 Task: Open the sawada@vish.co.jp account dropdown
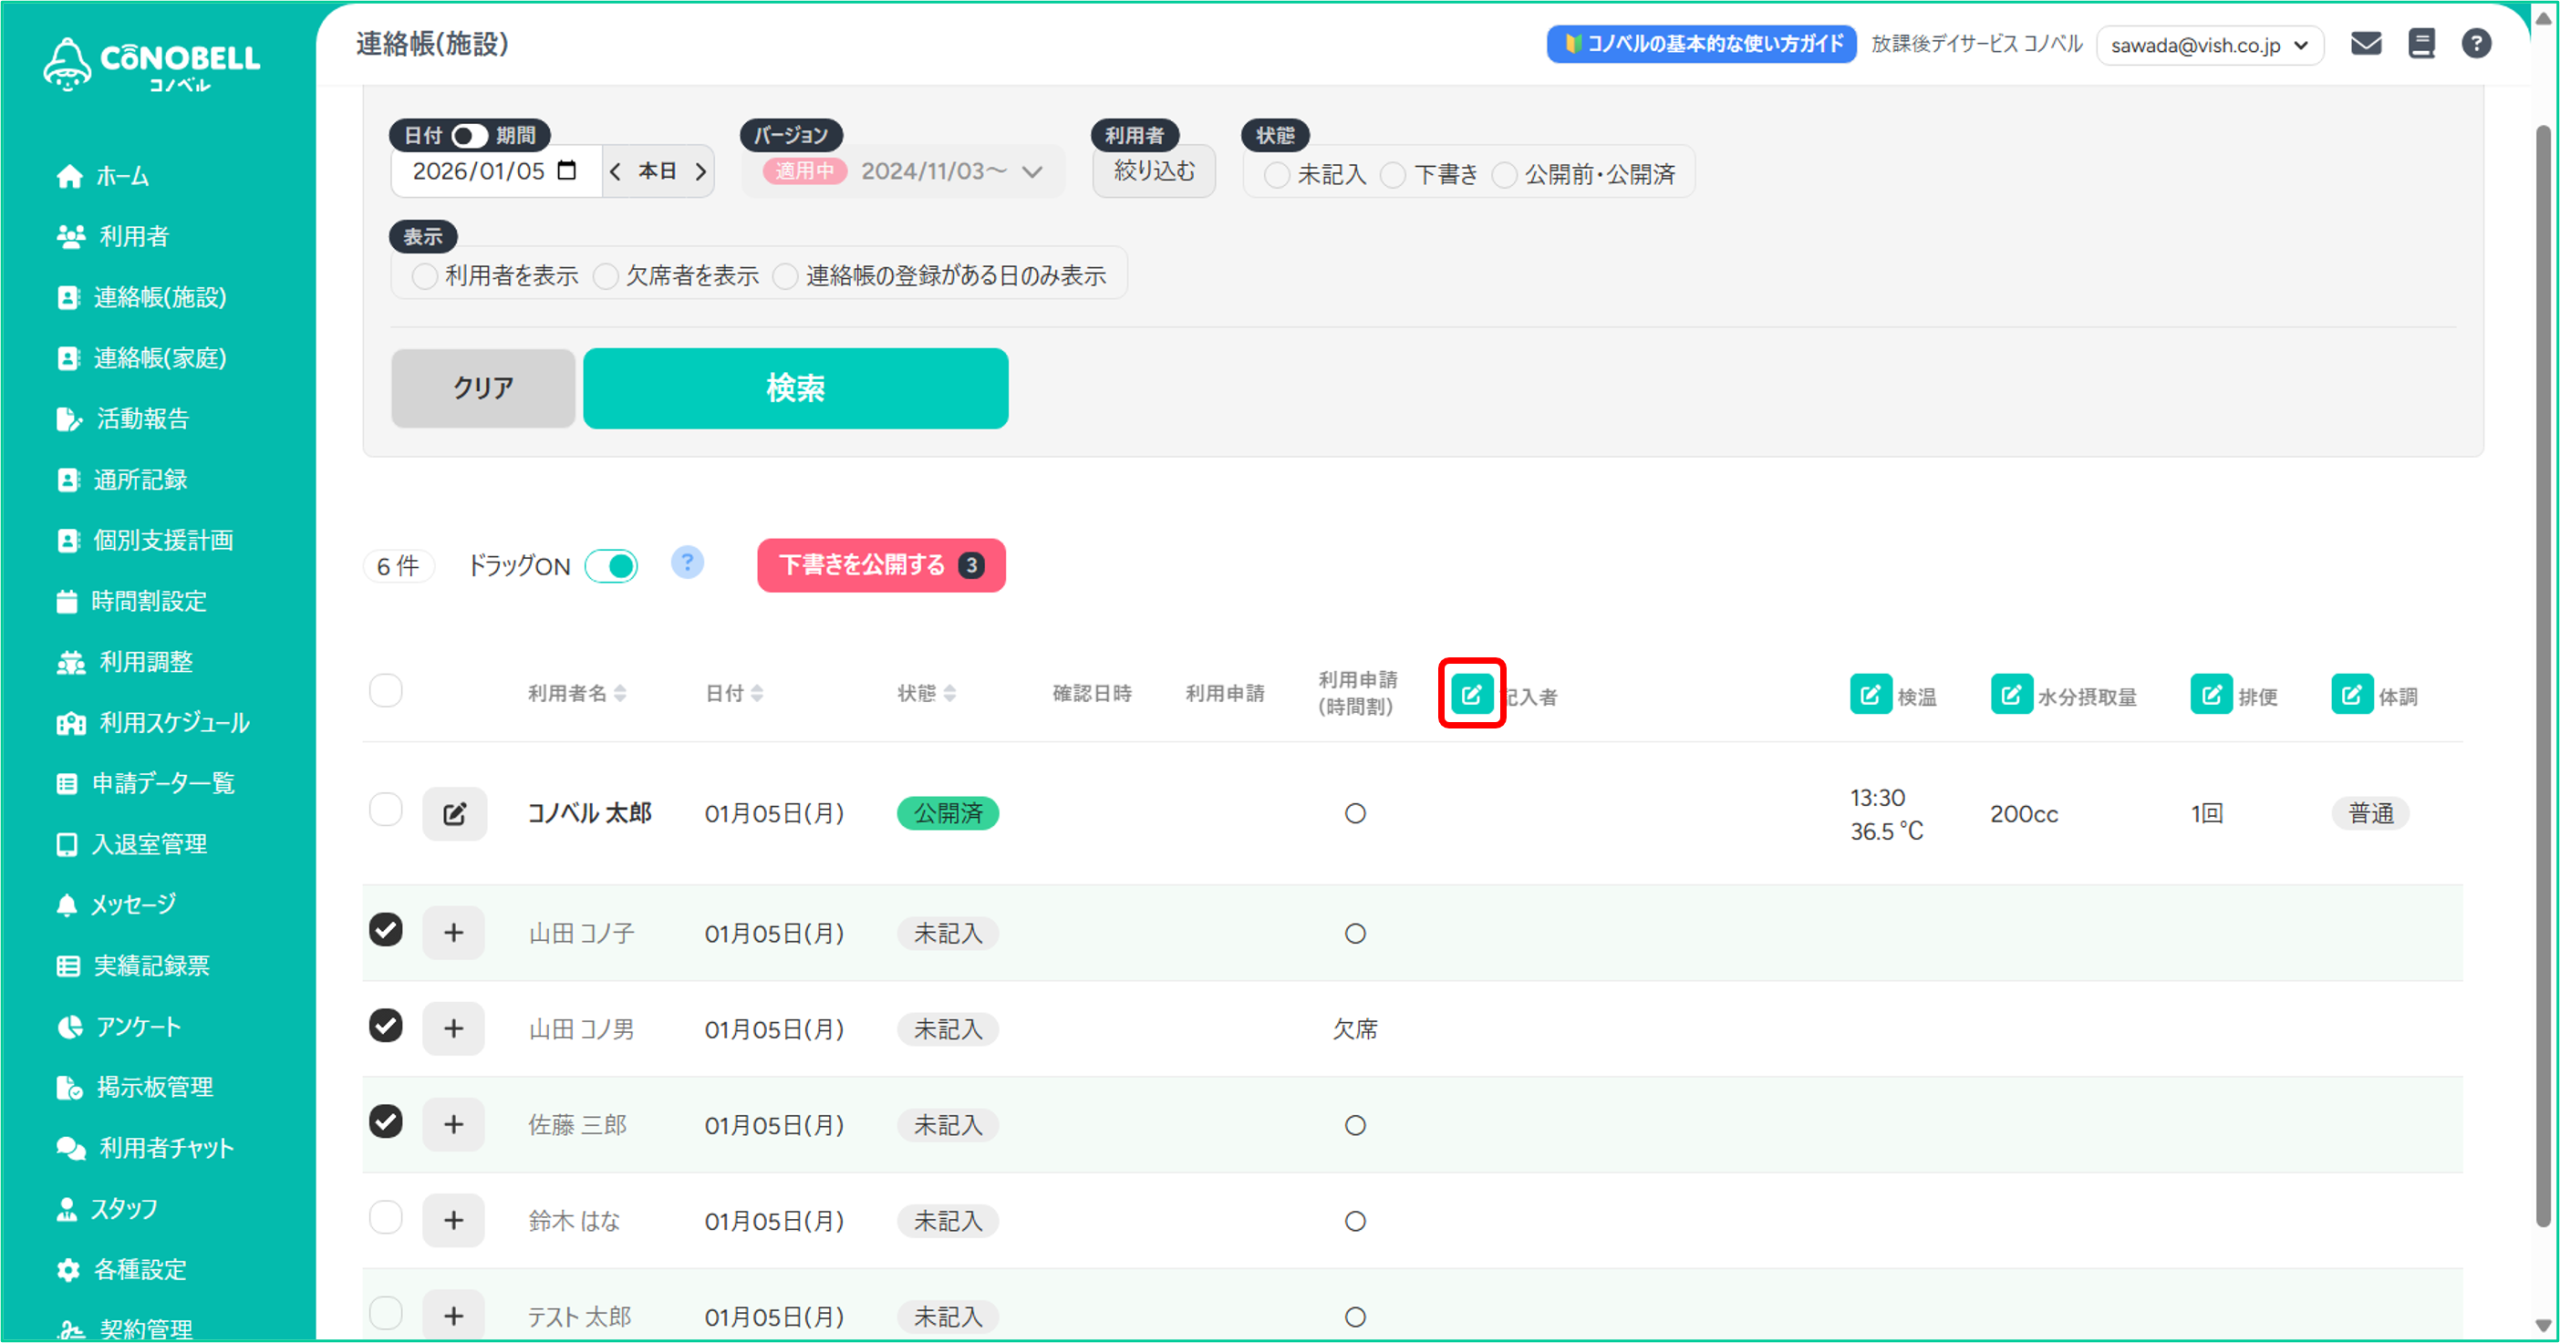tap(2209, 45)
